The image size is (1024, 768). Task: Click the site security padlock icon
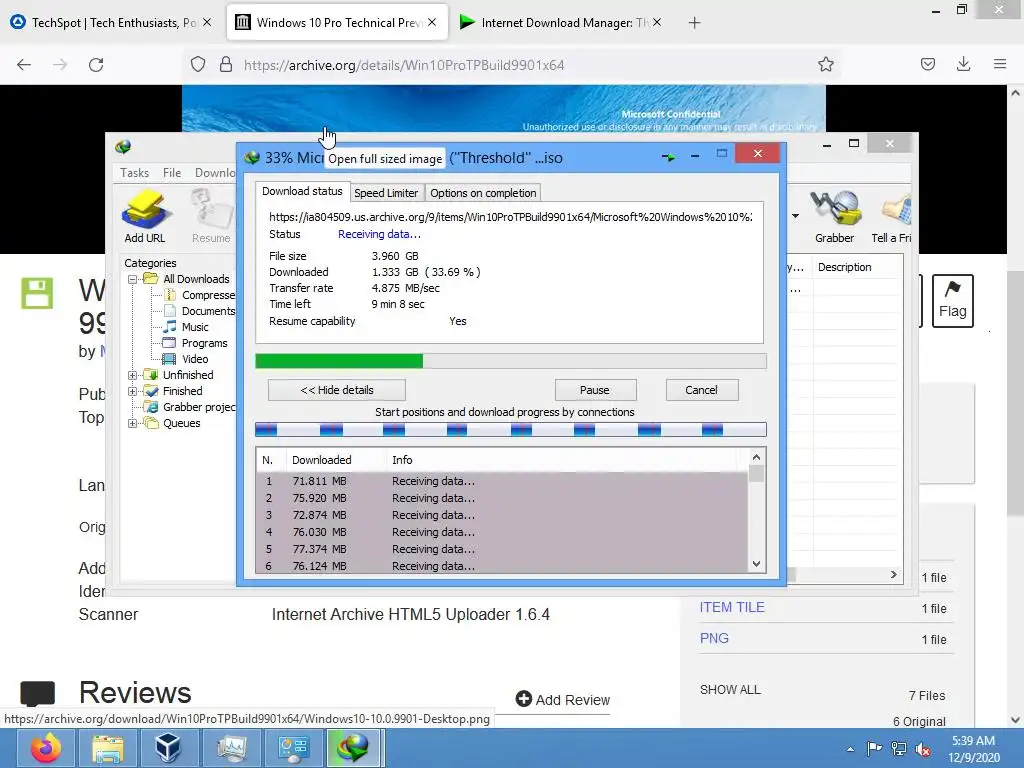tap(226, 64)
